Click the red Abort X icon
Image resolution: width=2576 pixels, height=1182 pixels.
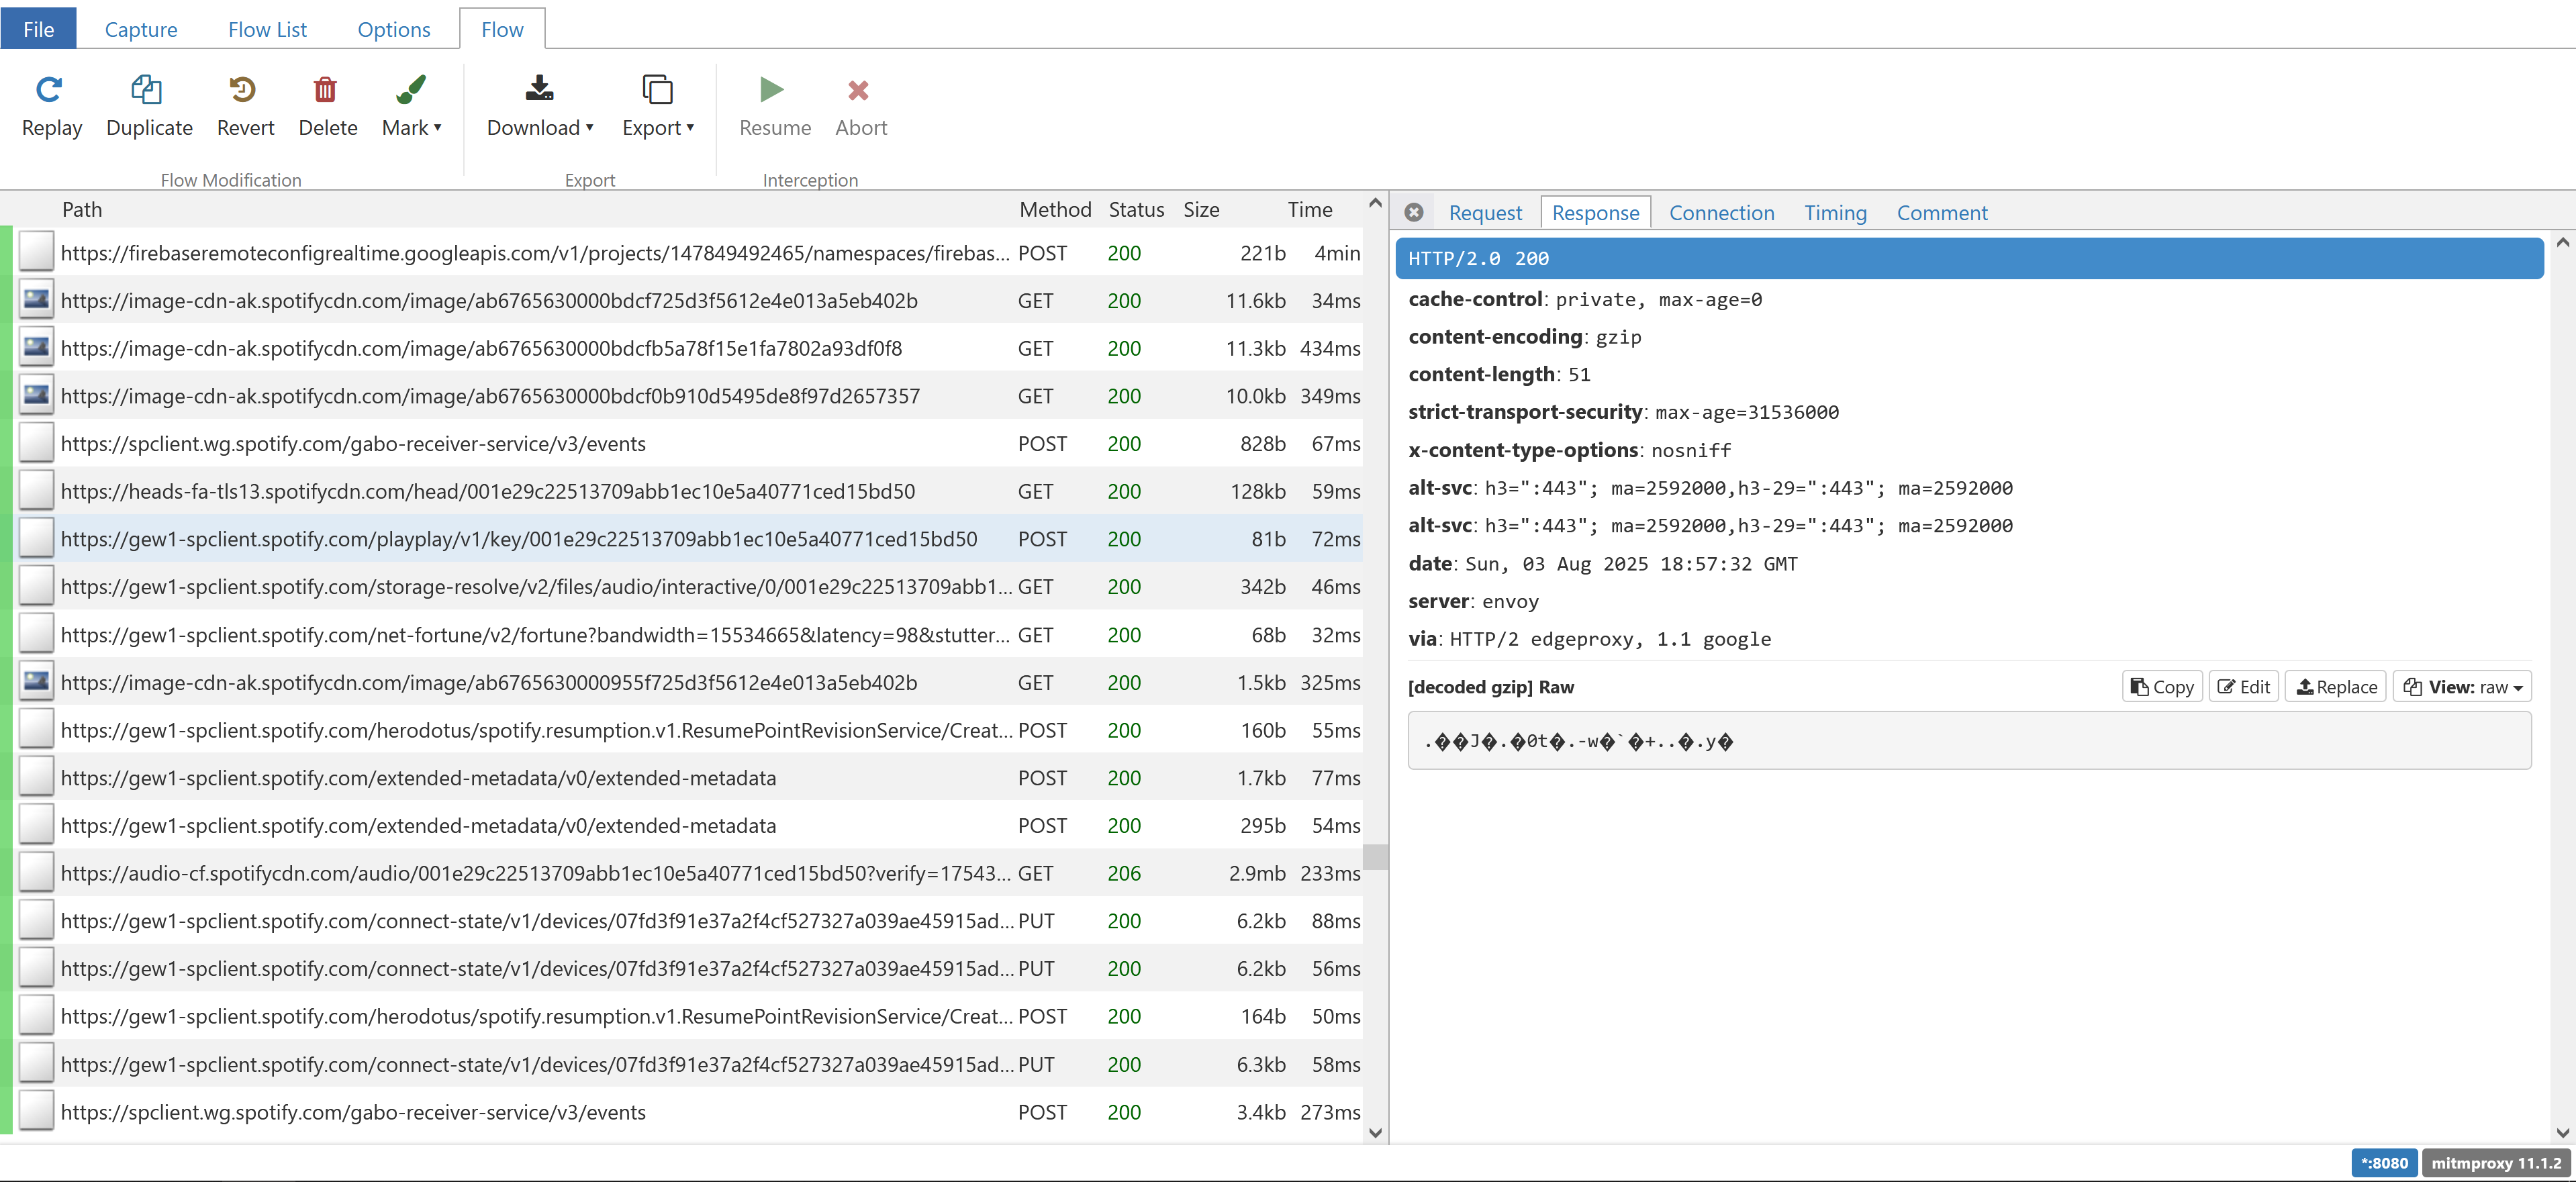coord(858,90)
